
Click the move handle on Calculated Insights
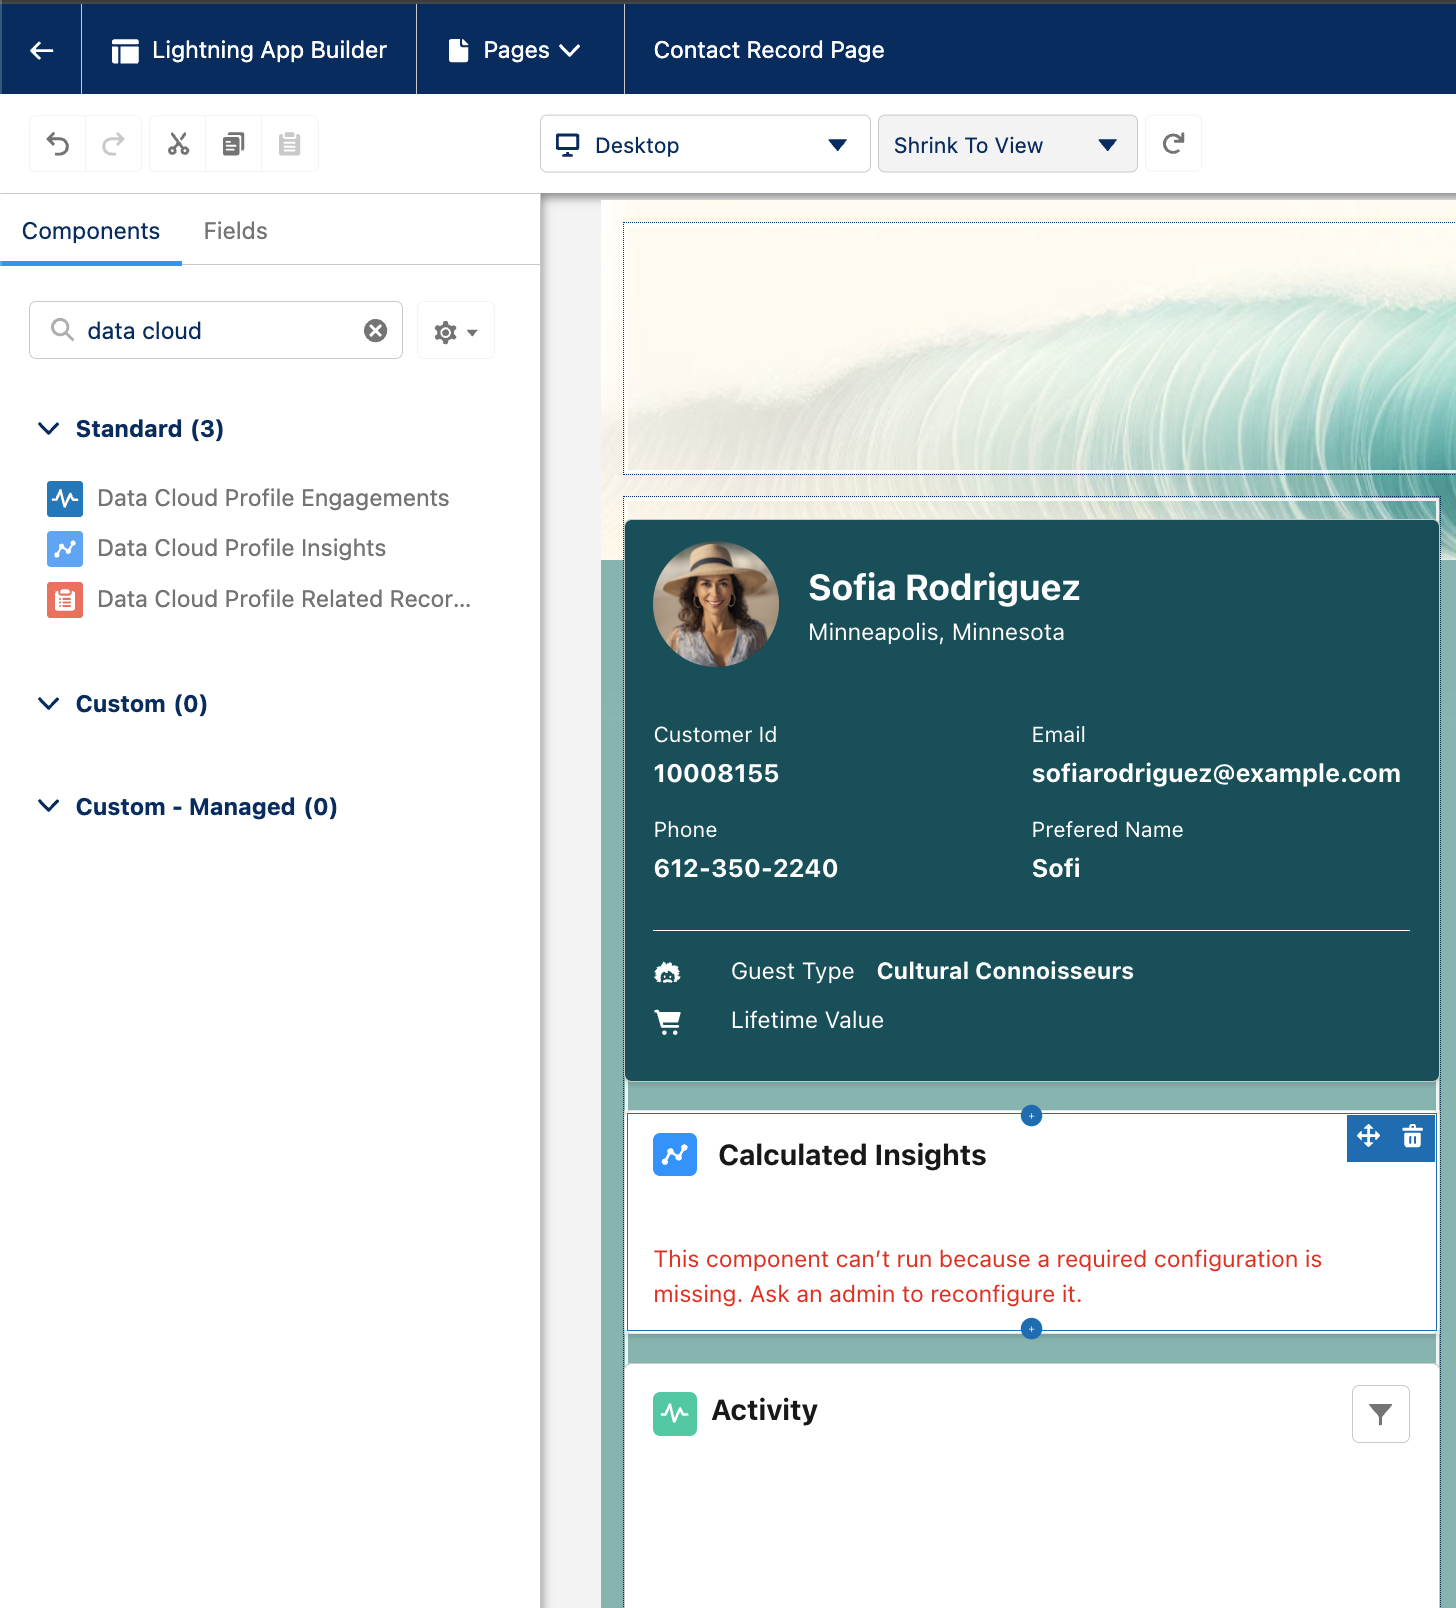(x=1368, y=1137)
